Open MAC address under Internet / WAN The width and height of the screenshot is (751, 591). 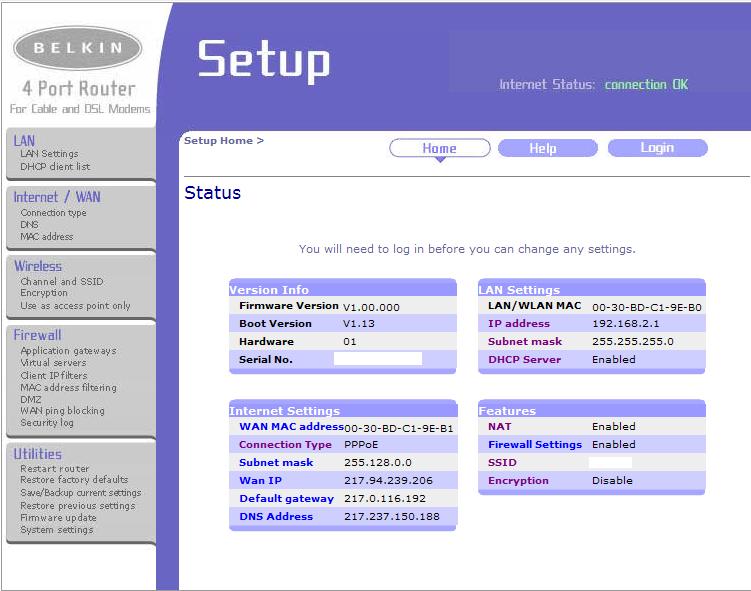point(46,237)
